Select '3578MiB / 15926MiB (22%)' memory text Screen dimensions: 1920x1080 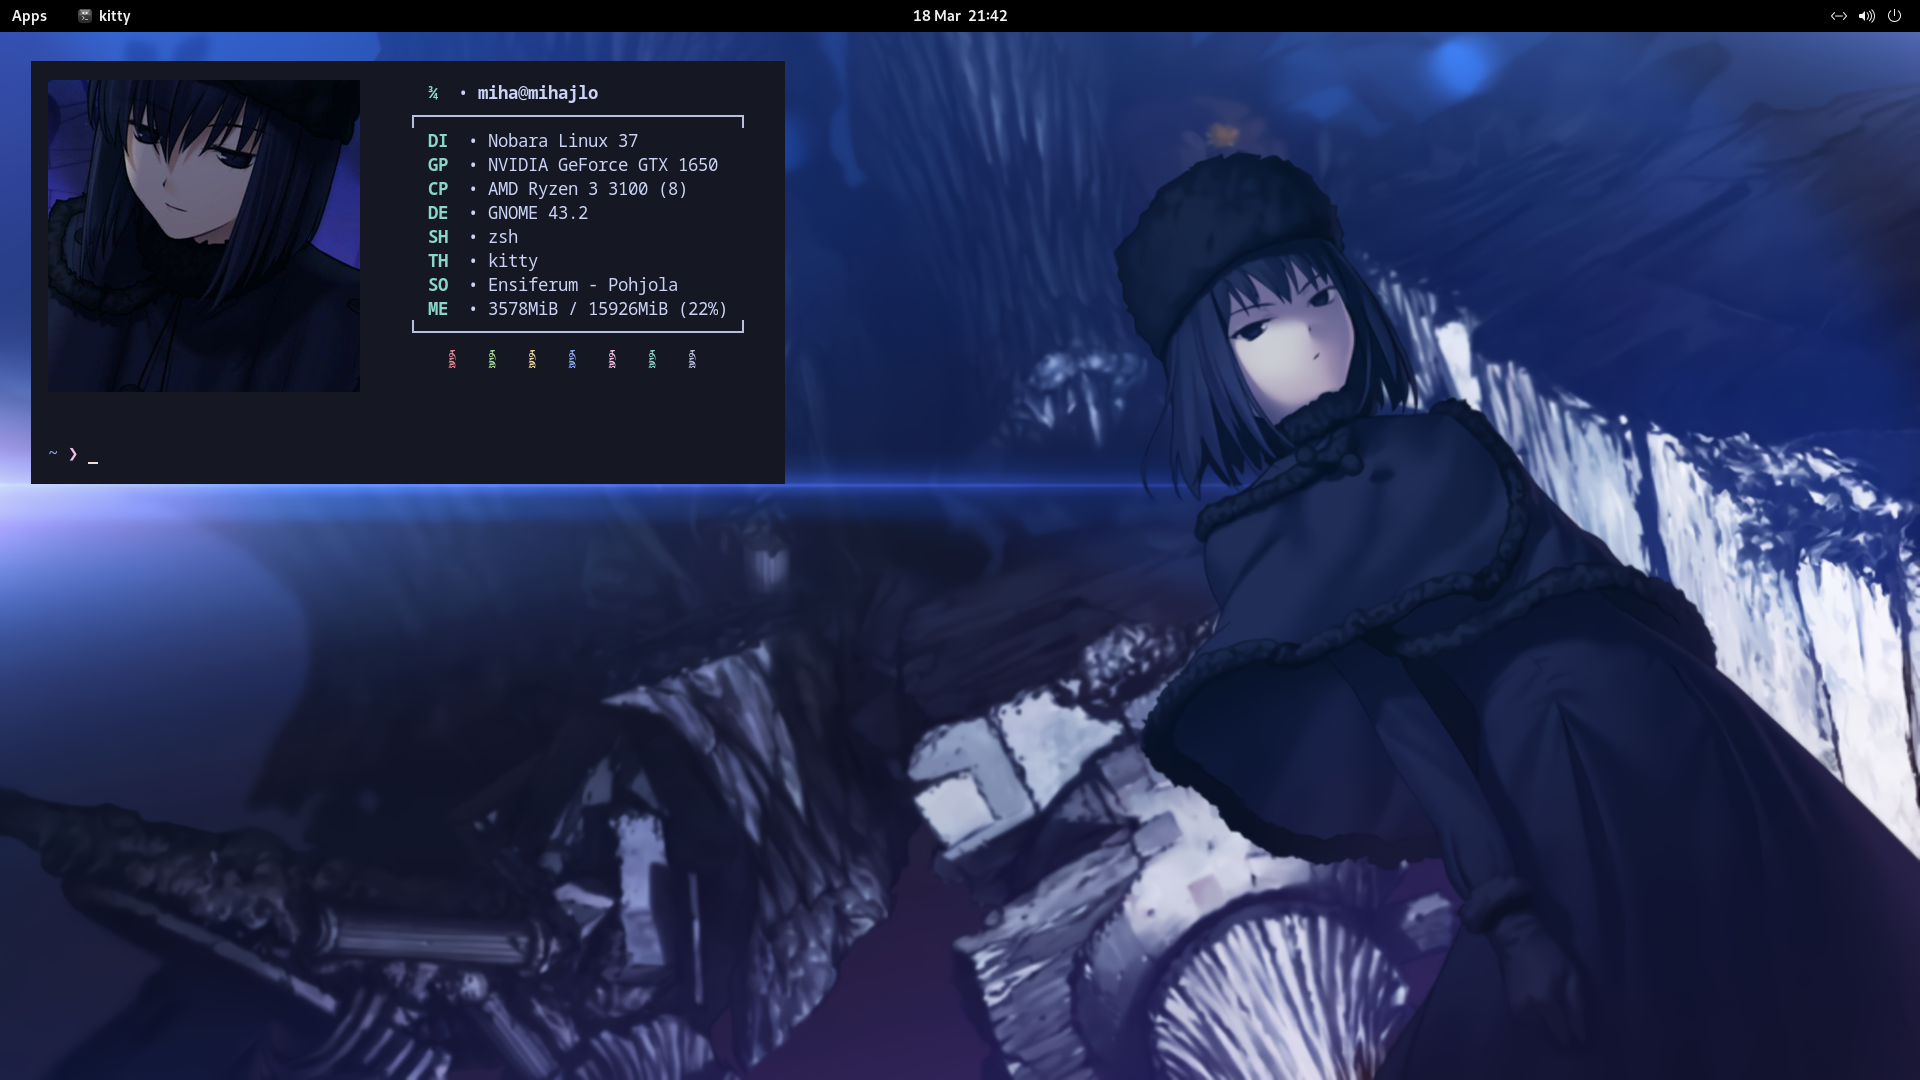tap(608, 309)
